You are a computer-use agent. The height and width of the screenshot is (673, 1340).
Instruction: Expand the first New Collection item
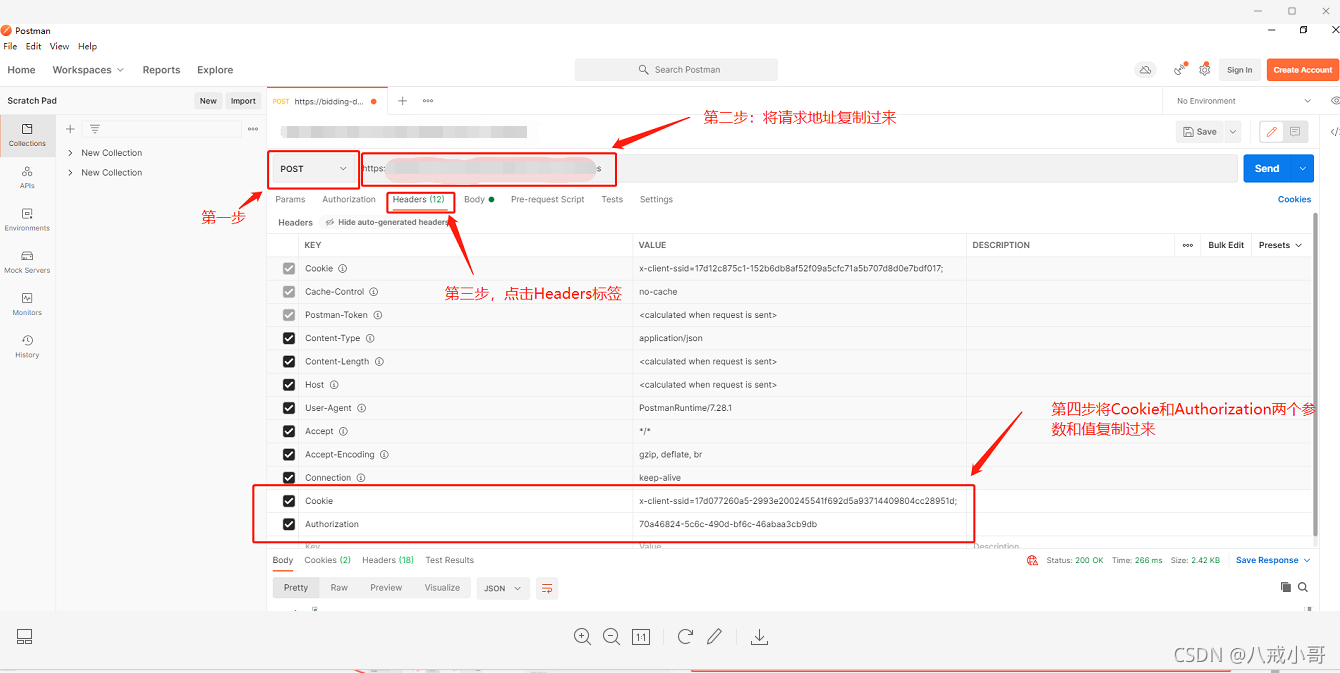click(x=70, y=153)
